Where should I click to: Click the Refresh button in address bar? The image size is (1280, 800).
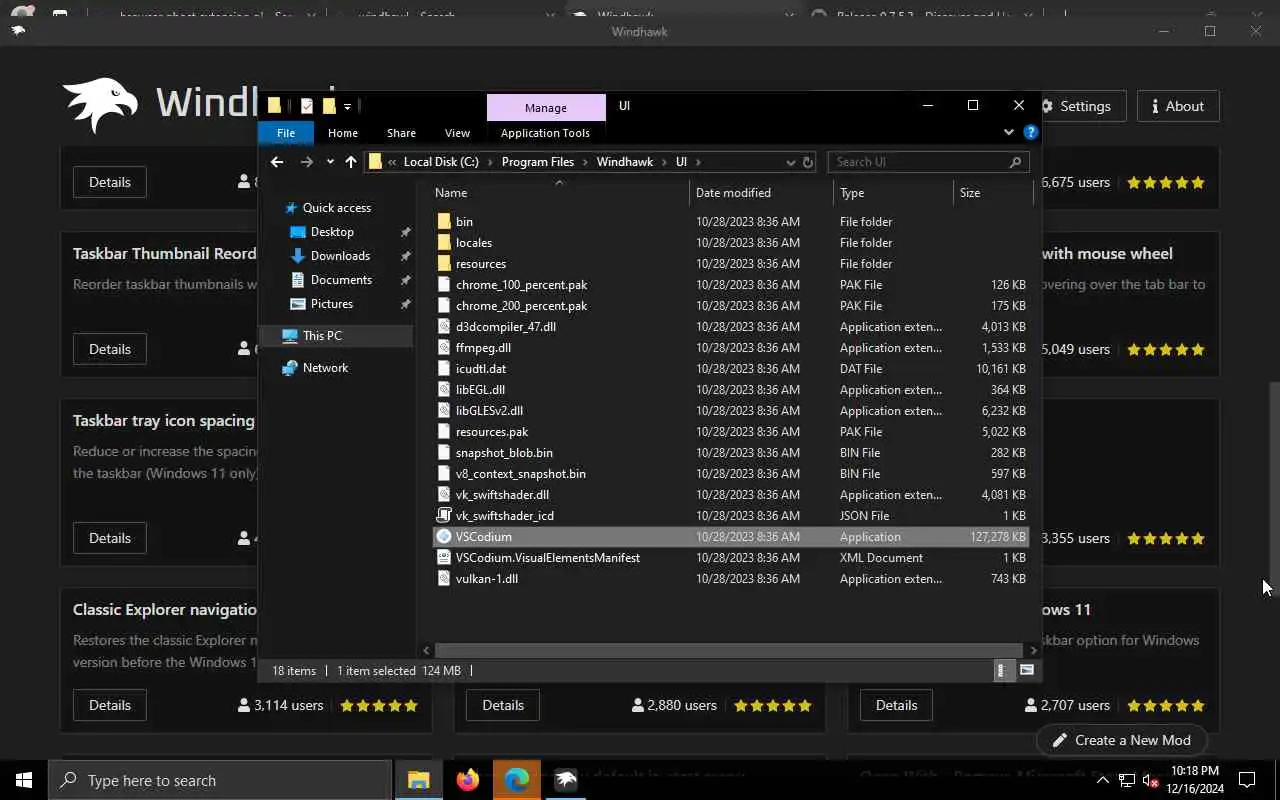tap(808, 162)
